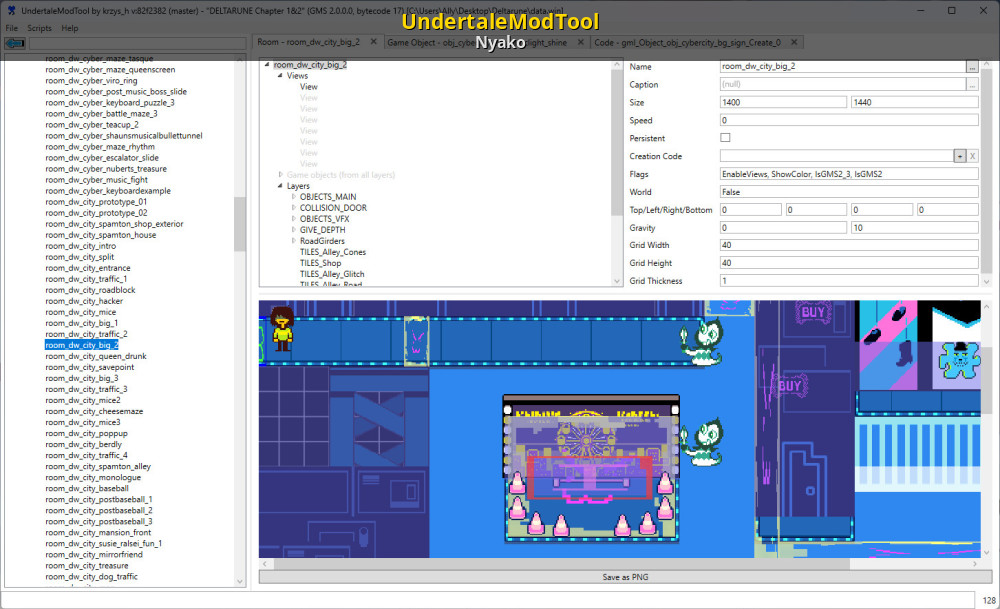Collapse the room_dw_city_big_2 root tree node
Viewport: 1000px width, 609px height.
[x=267, y=64]
